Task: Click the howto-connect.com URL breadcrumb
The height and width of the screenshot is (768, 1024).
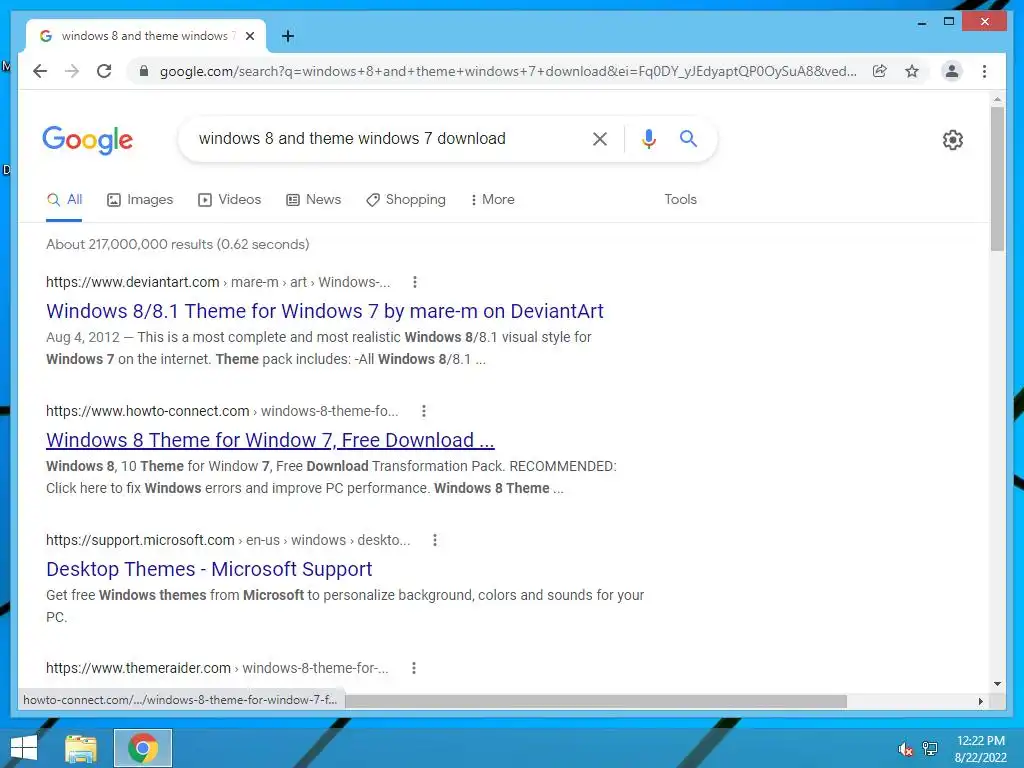Action: click(x=222, y=411)
